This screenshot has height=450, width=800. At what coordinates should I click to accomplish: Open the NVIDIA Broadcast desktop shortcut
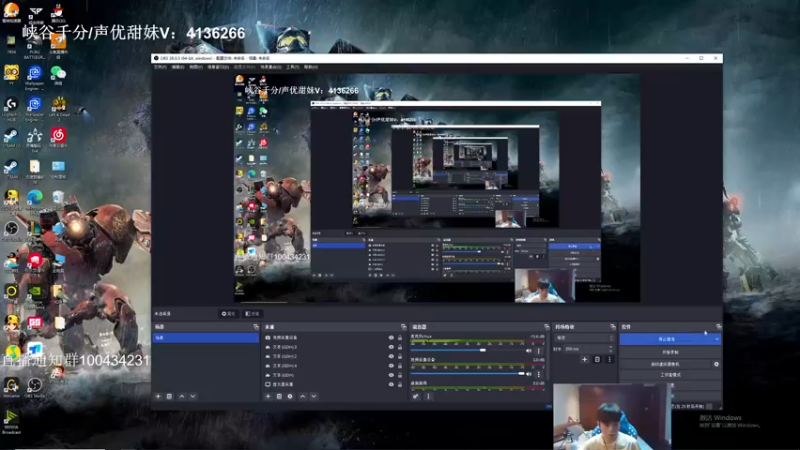point(11,421)
